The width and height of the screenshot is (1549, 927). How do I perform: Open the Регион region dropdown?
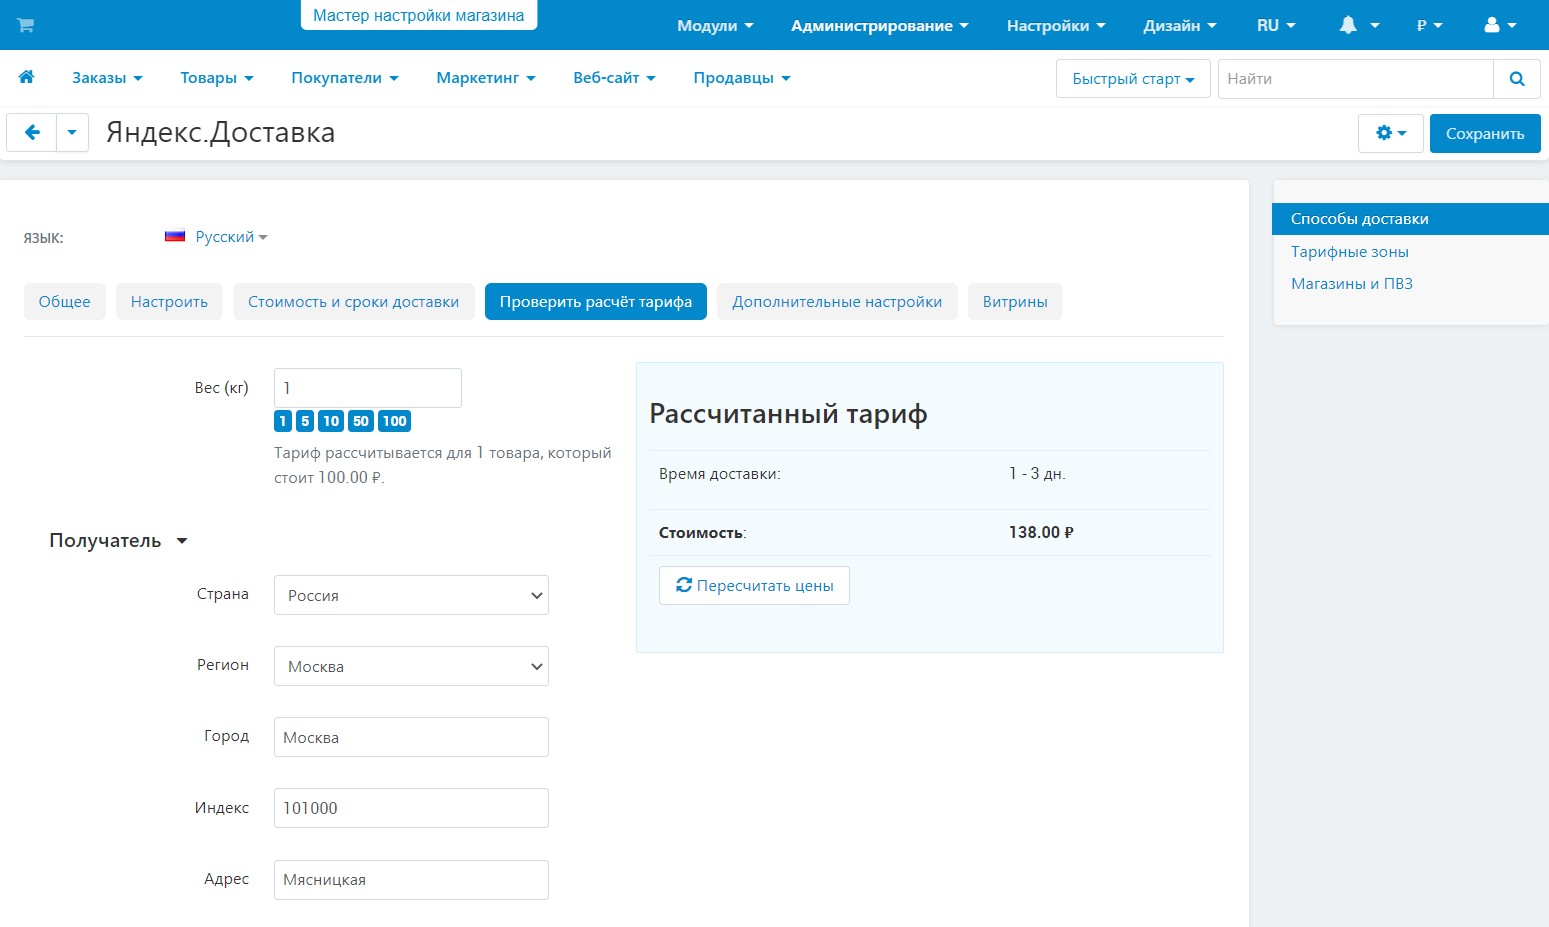[411, 666]
